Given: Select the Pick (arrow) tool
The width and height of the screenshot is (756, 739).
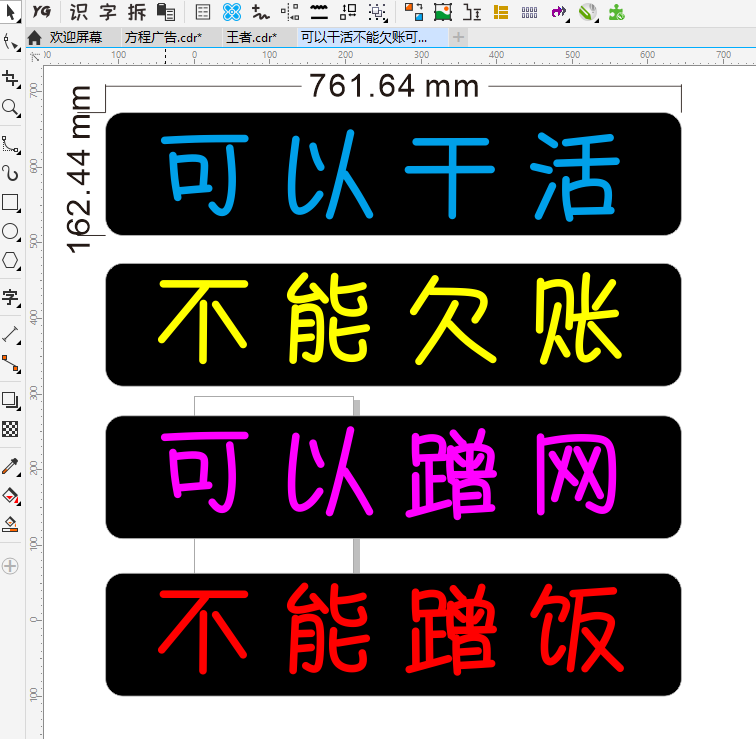Looking at the screenshot, I should point(11,12).
